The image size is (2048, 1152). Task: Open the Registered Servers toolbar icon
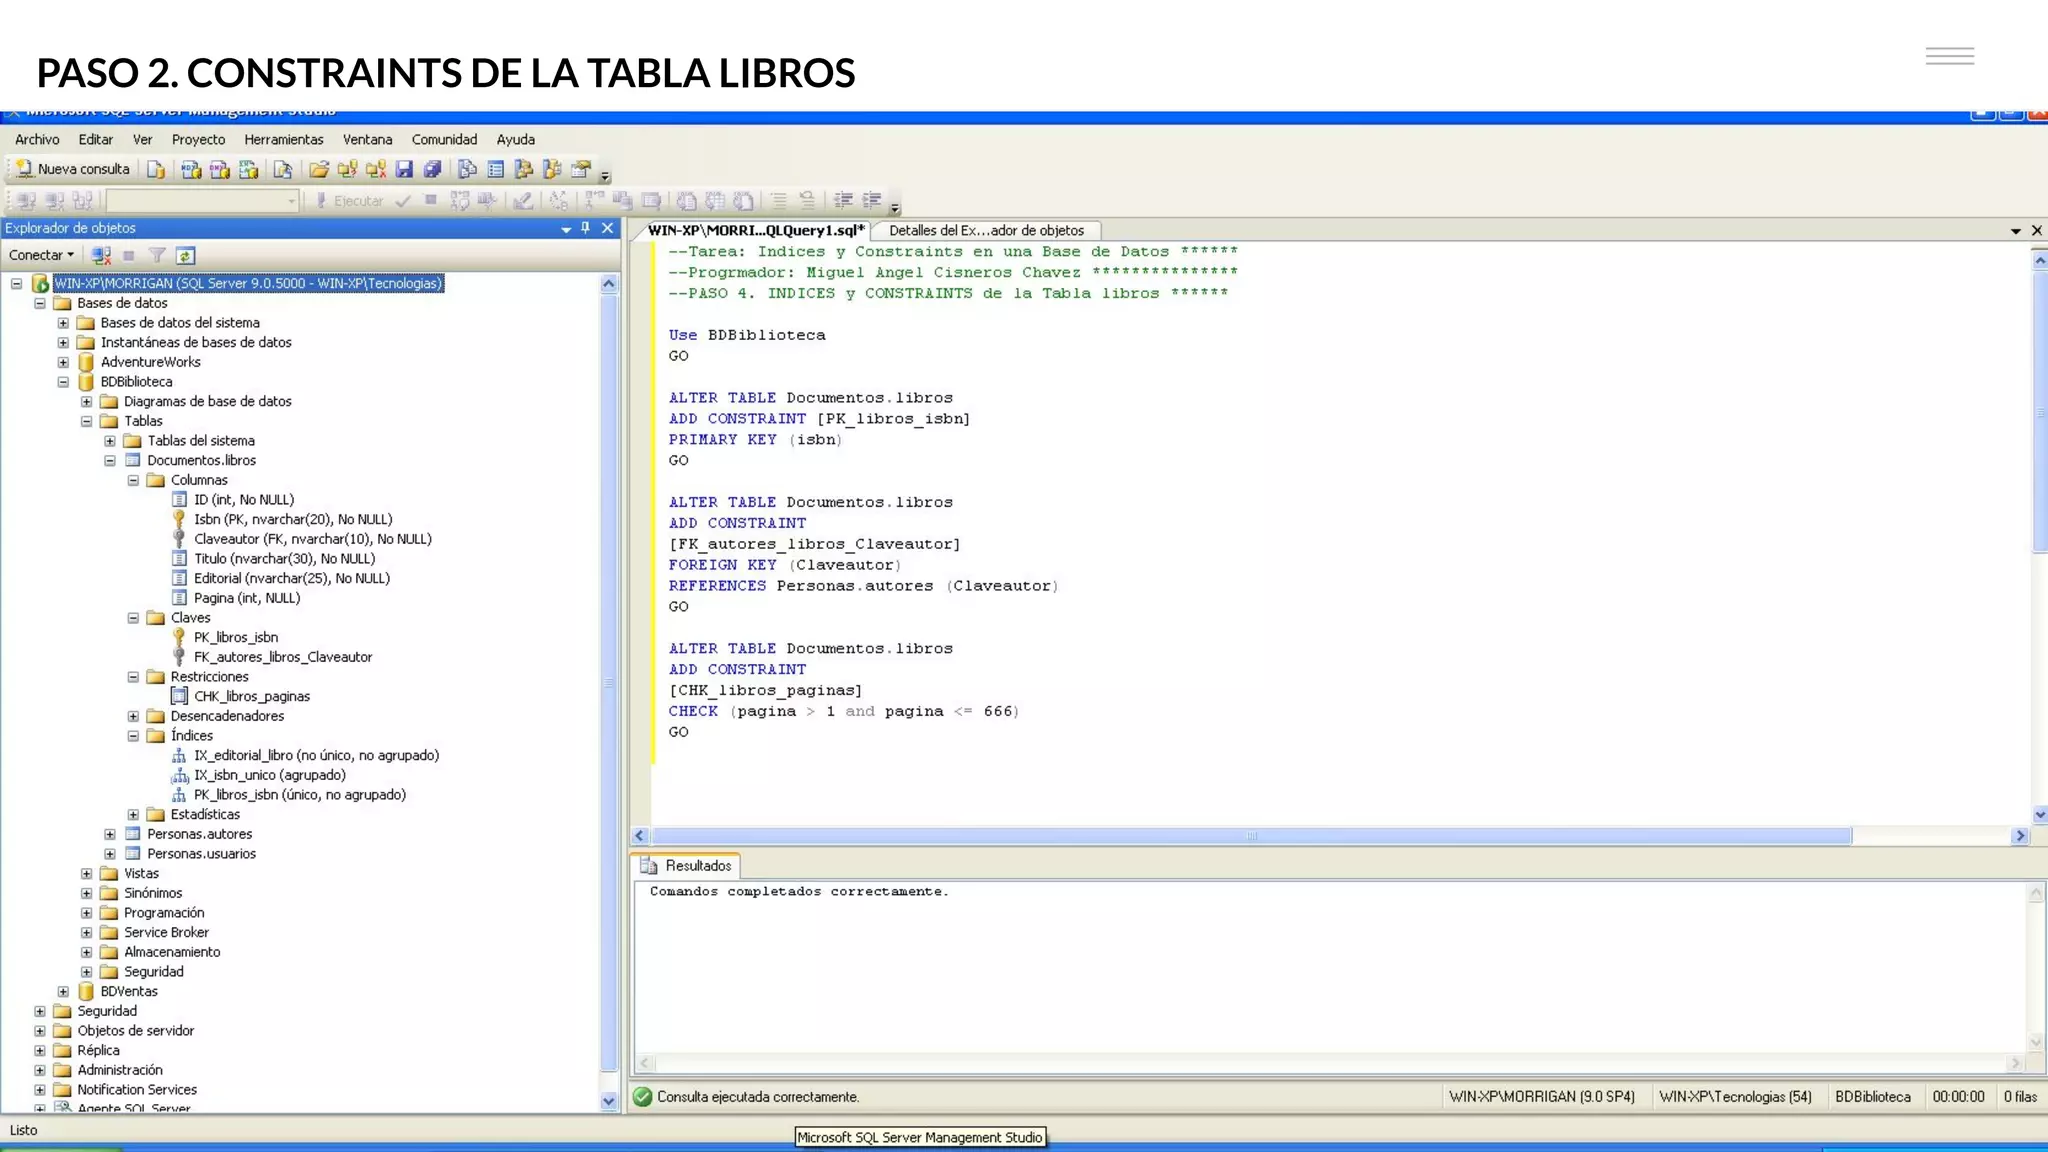coord(467,169)
